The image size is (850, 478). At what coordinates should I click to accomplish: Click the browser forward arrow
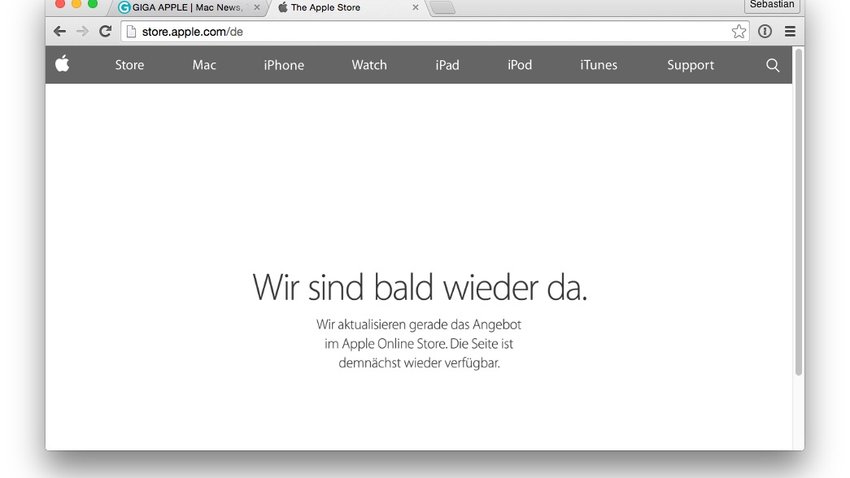coord(82,31)
